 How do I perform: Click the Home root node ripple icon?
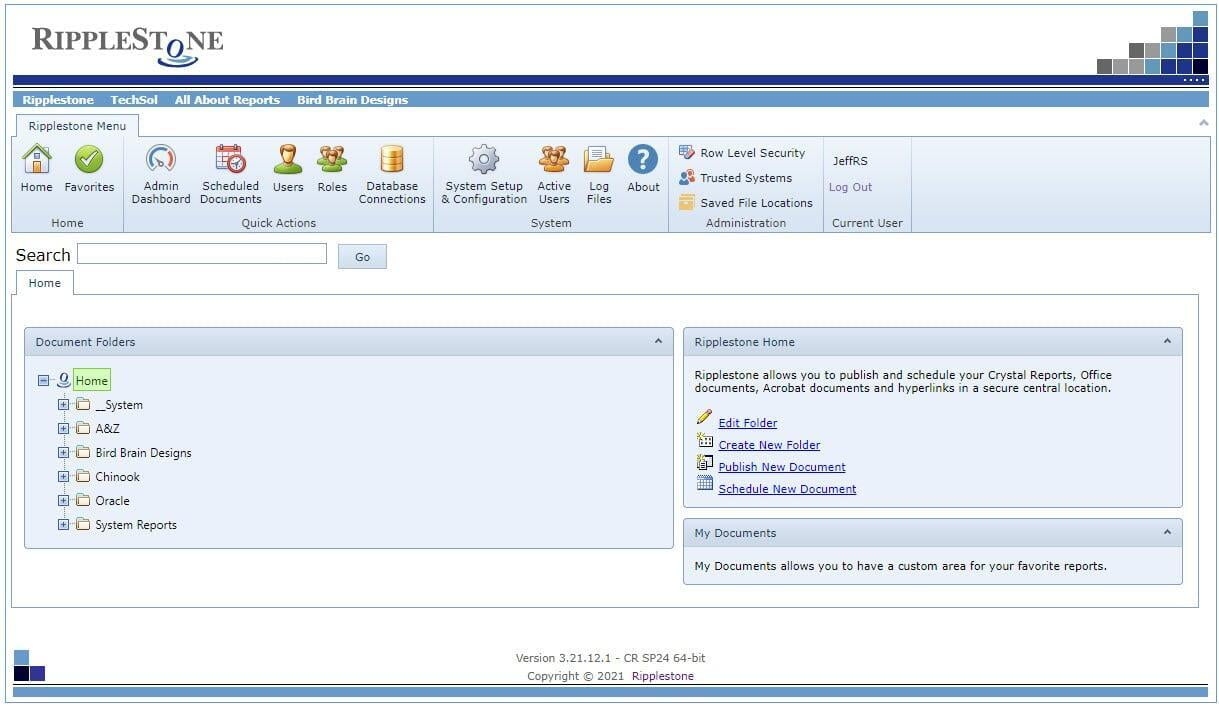[64, 380]
